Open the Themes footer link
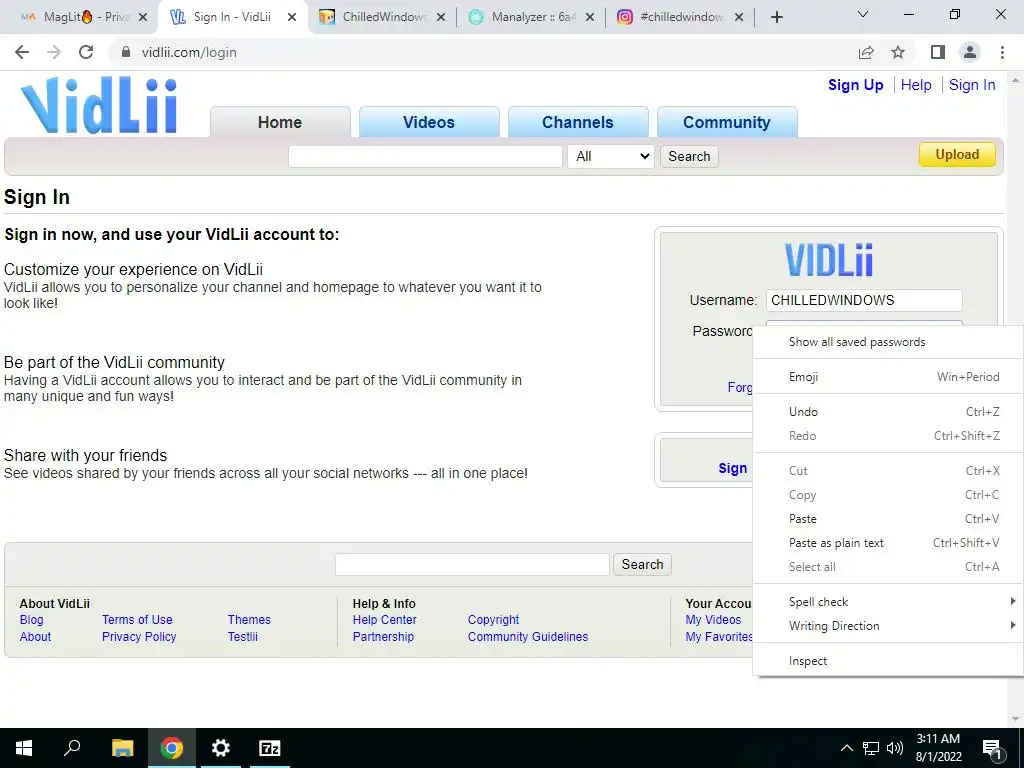This screenshot has width=1024, height=768. pos(249,620)
